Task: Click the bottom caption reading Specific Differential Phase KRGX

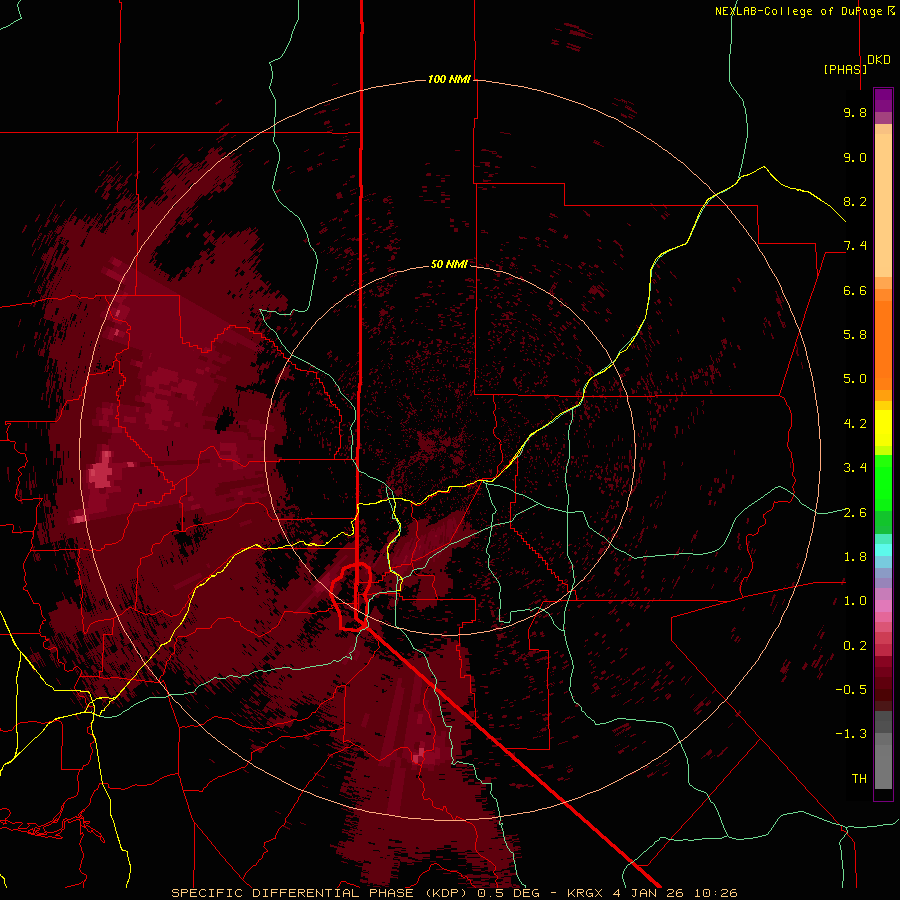Action: [x=454, y=893]
